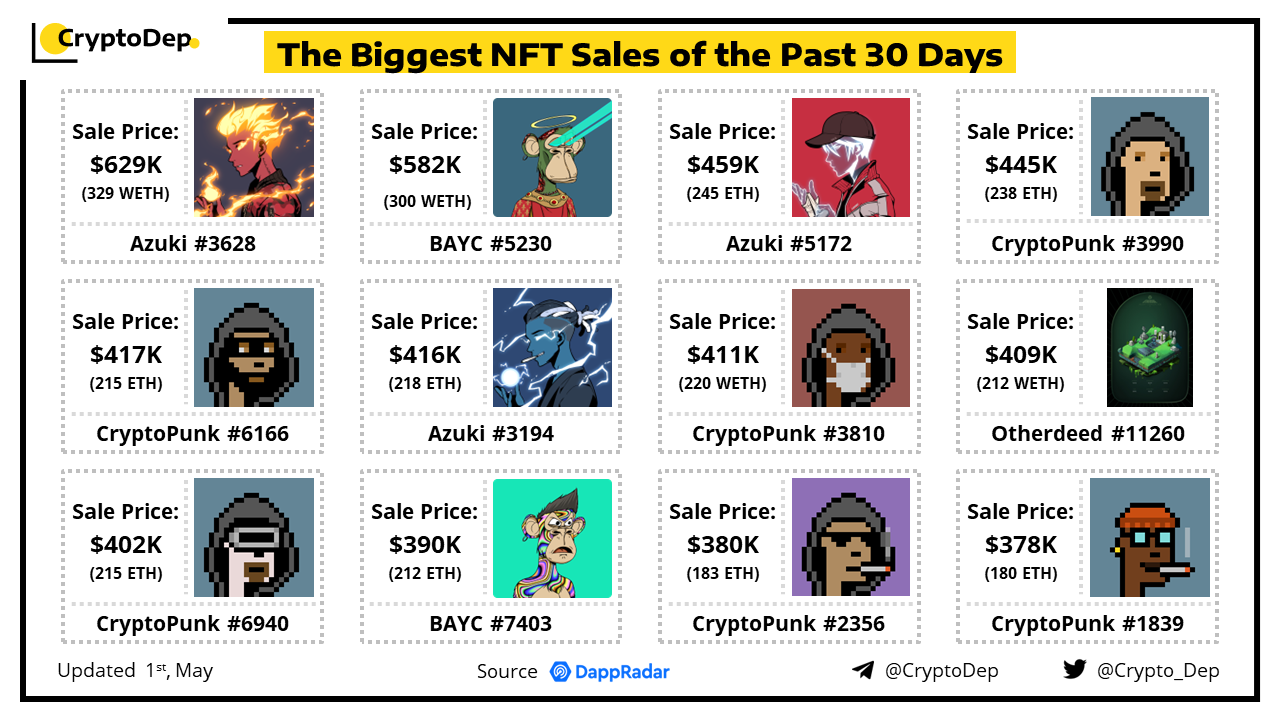Viewport: 1280px width, 720px height.
Task: Click the @CryptoDep Telegram handle
Action: [941, 671]
